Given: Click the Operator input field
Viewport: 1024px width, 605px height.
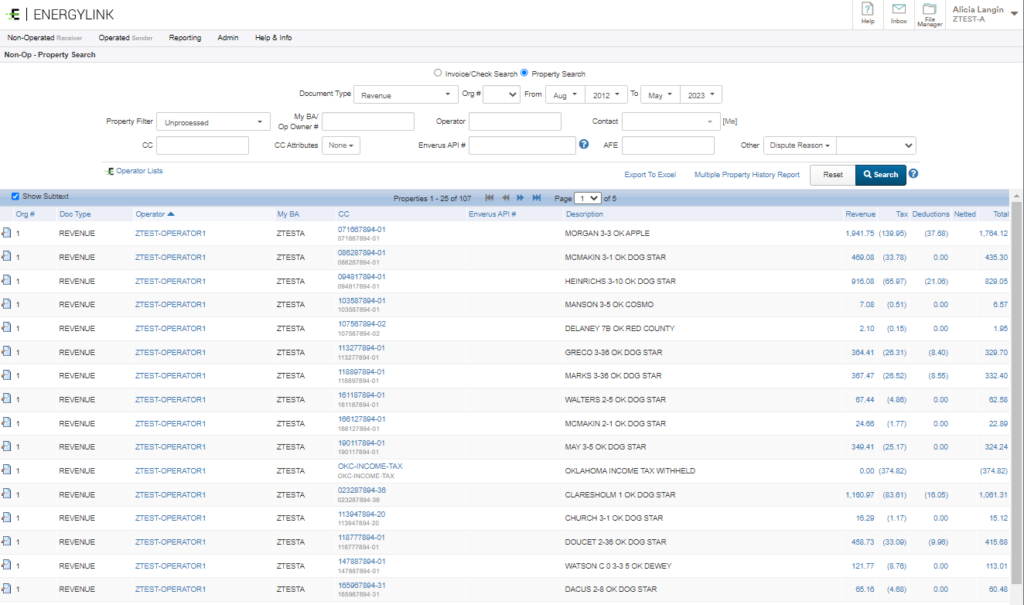Looking at the screenshot, I should 514,122.
